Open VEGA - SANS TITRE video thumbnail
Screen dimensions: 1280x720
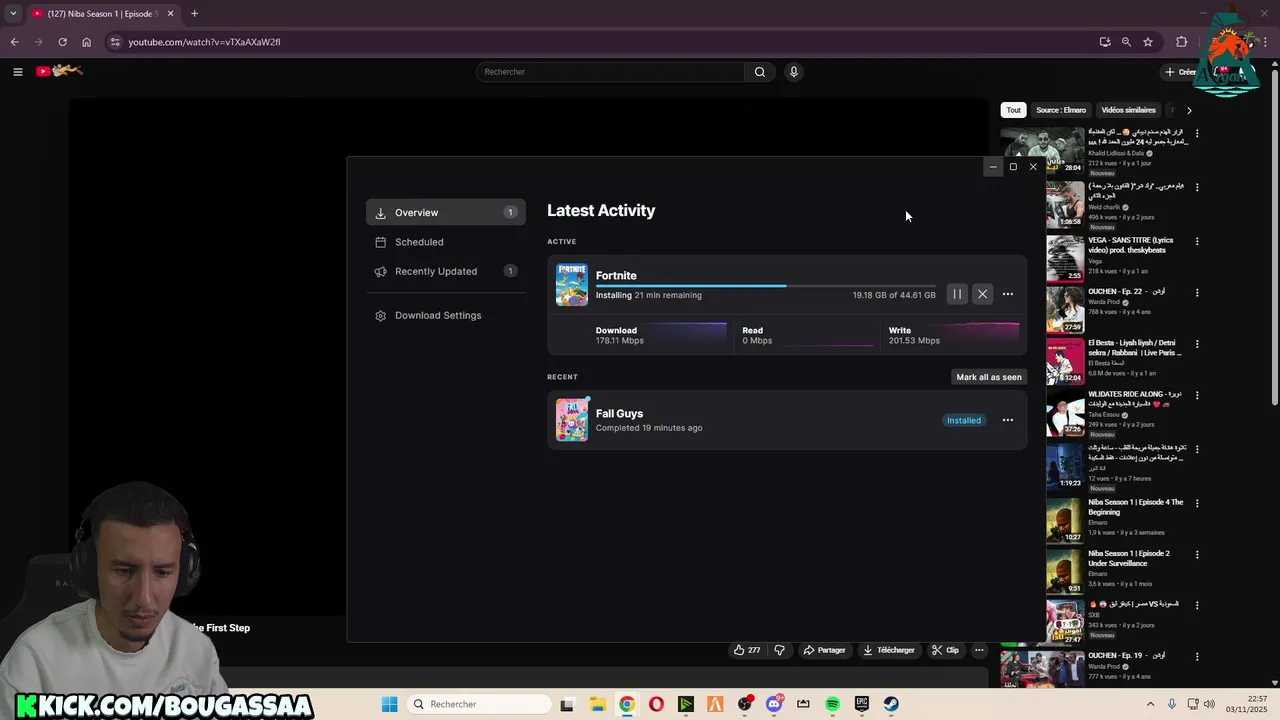(1065, 258)
